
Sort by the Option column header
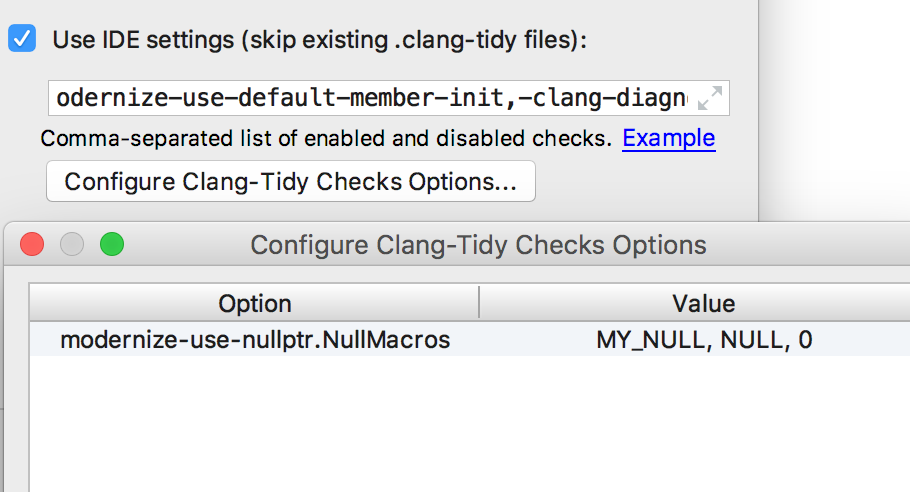click(254, 303)
